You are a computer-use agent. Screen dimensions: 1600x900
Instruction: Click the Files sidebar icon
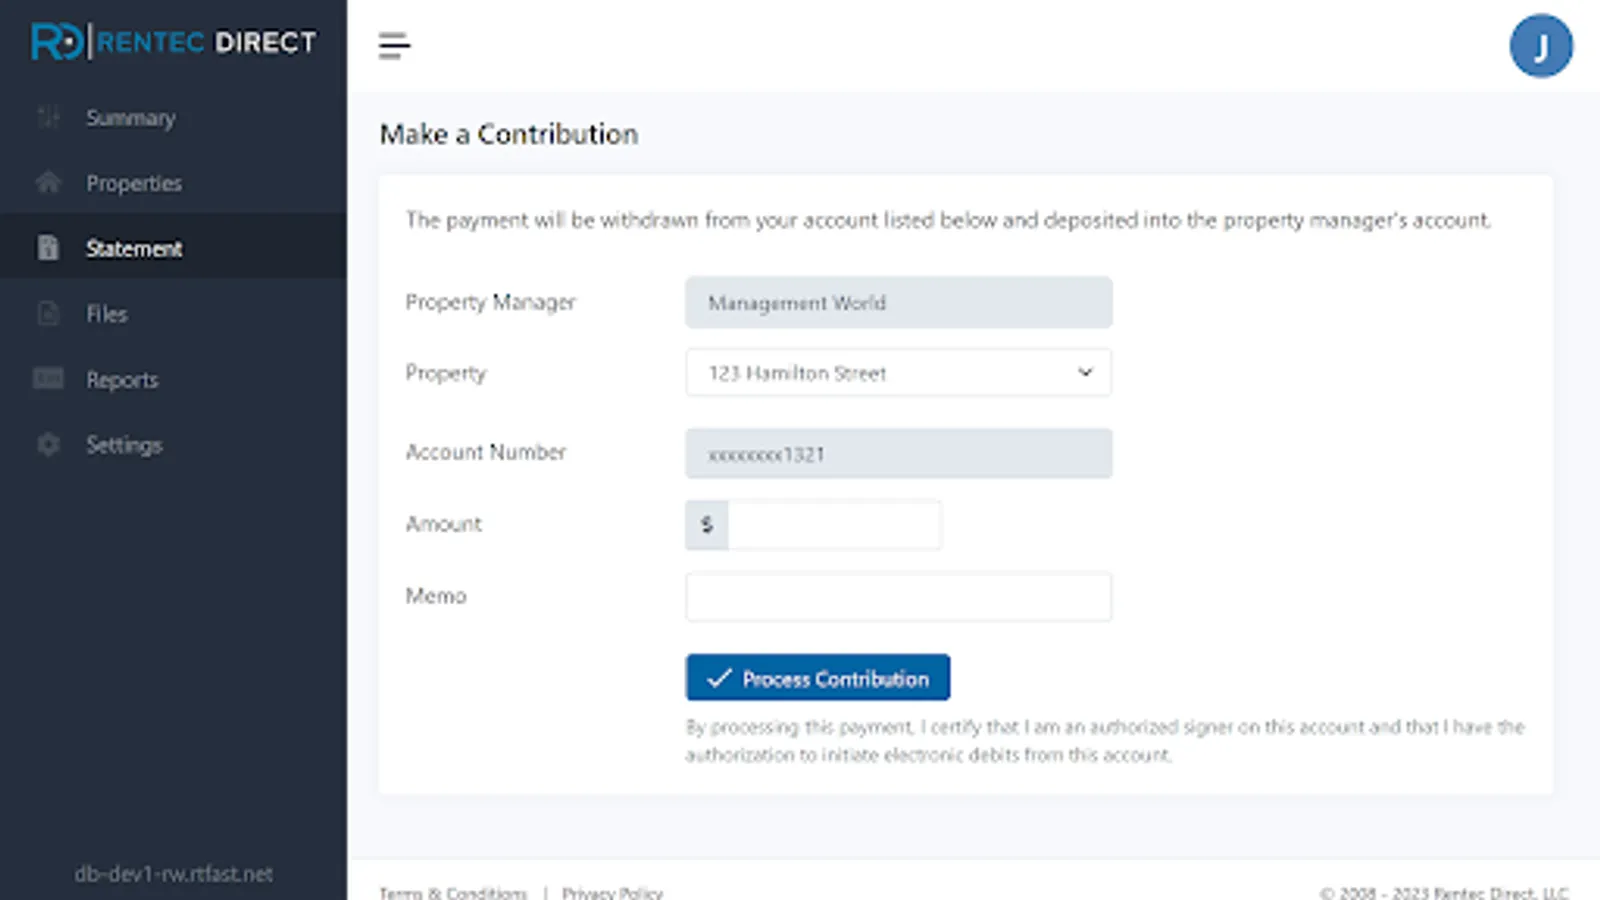(x=48, y=314)
